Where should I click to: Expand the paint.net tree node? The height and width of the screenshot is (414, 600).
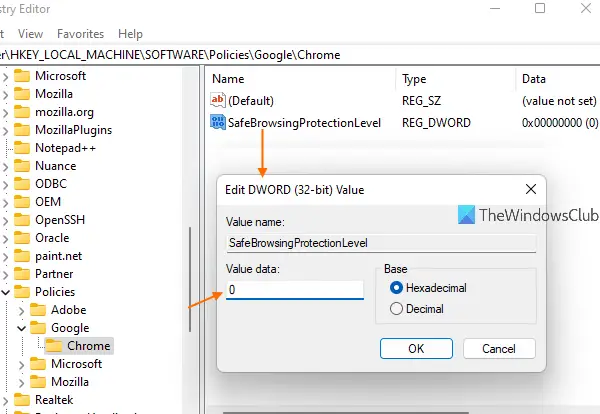(x=5, y=256)
